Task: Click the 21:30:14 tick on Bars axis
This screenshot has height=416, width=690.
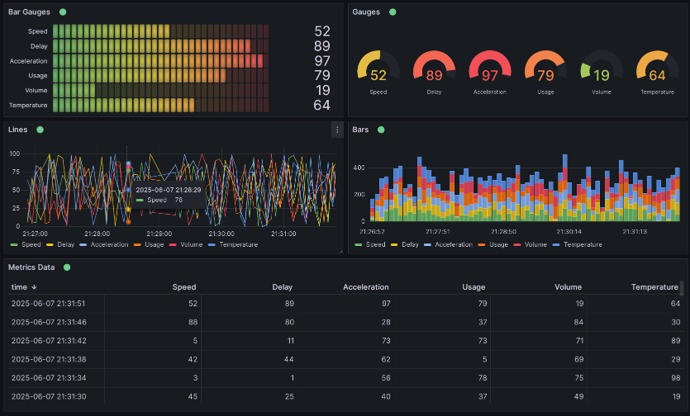Action: pos(569,232)
